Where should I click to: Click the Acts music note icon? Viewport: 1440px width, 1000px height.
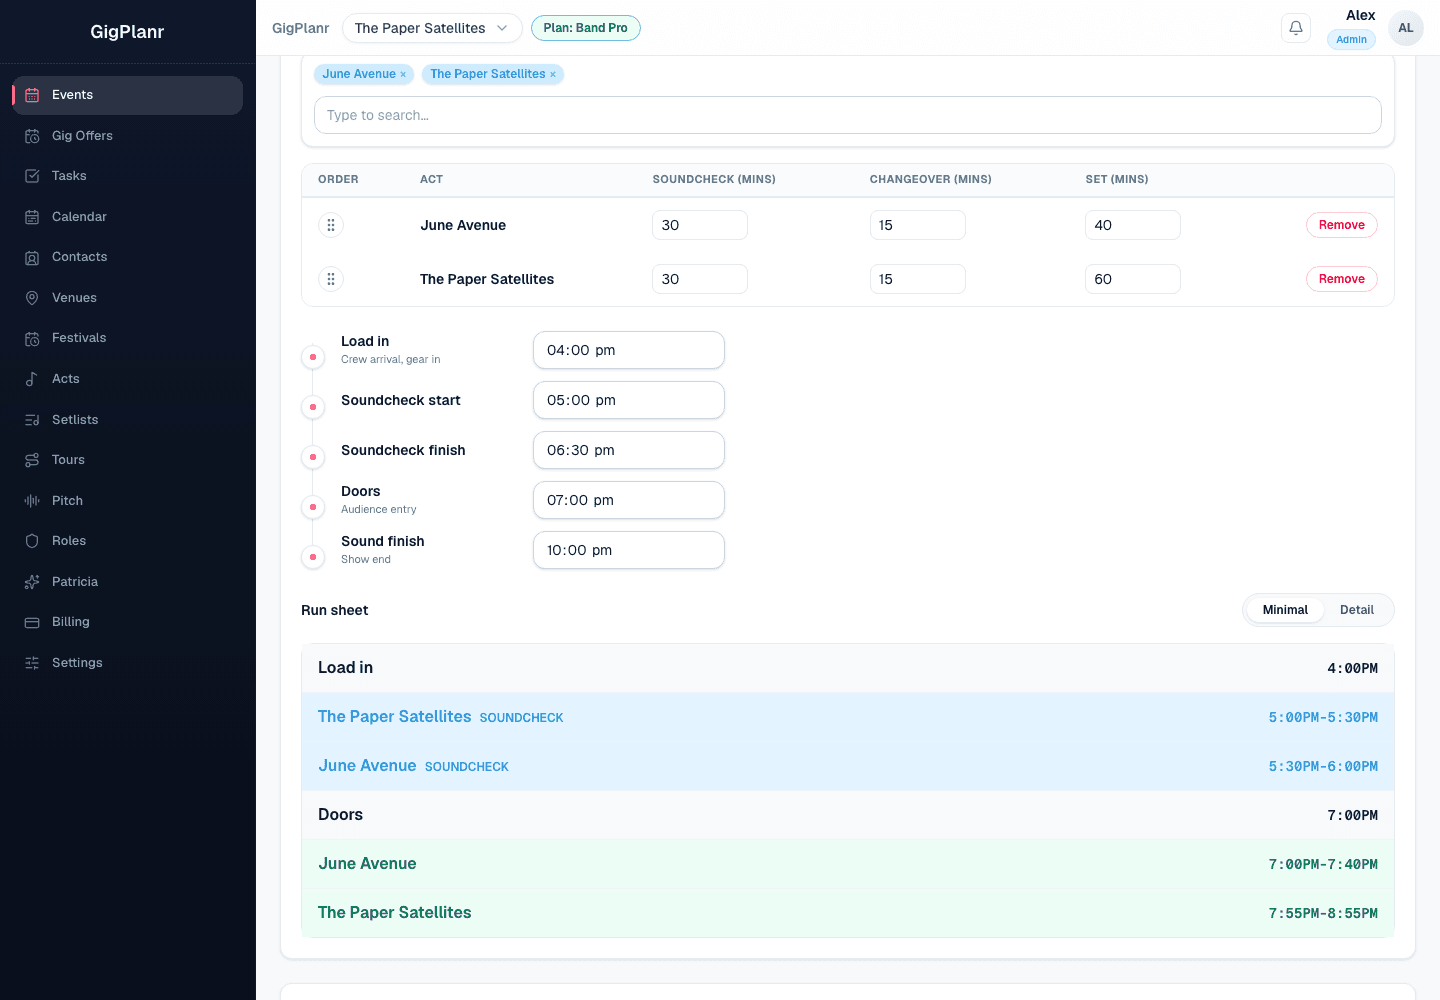pos(32,379)
